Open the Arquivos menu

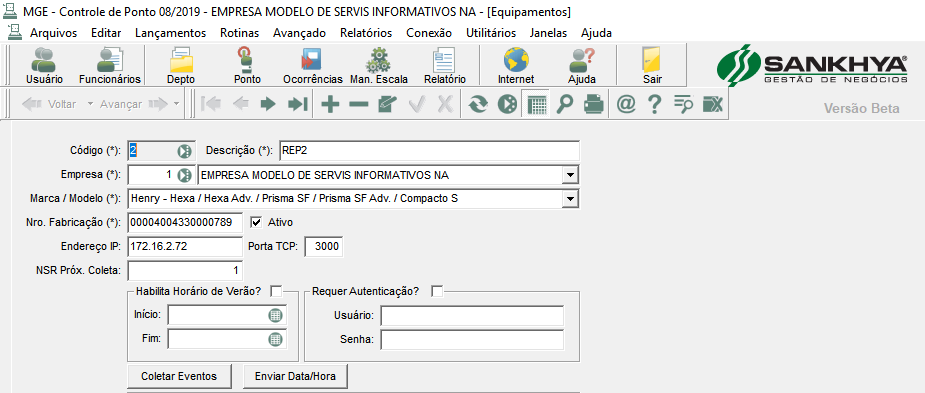pyautogui.click(x=54, y=33)
